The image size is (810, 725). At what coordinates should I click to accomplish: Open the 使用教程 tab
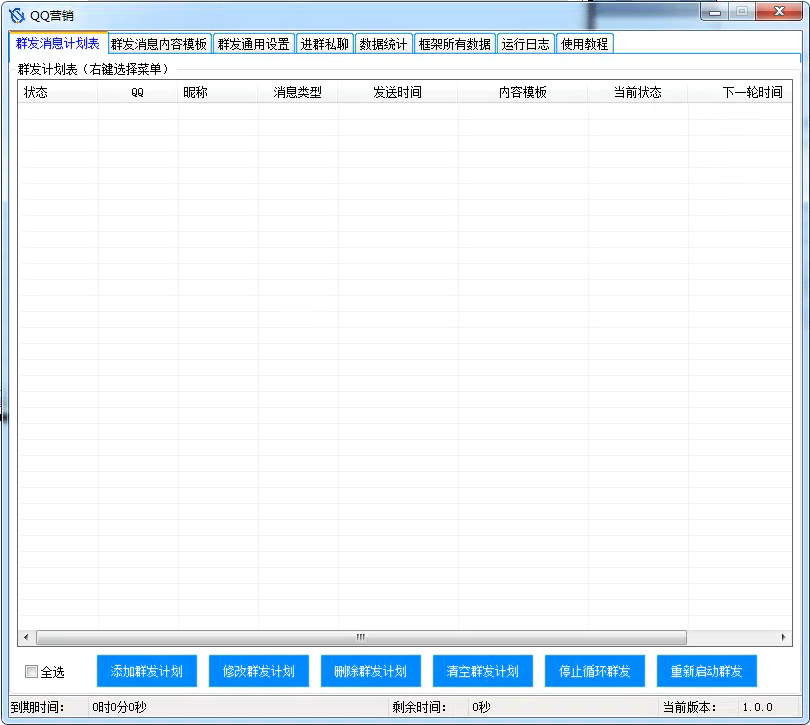(x=585, y=44)
